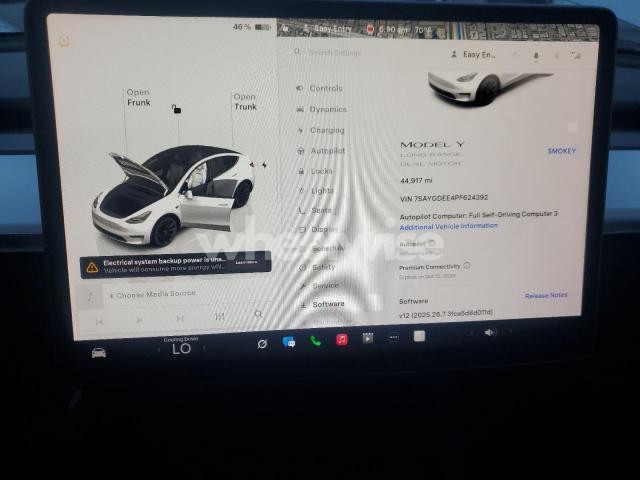Tap the software version v12 text
Image resolution: width=640 pixels, height=480 pixels.
(446, 314)
